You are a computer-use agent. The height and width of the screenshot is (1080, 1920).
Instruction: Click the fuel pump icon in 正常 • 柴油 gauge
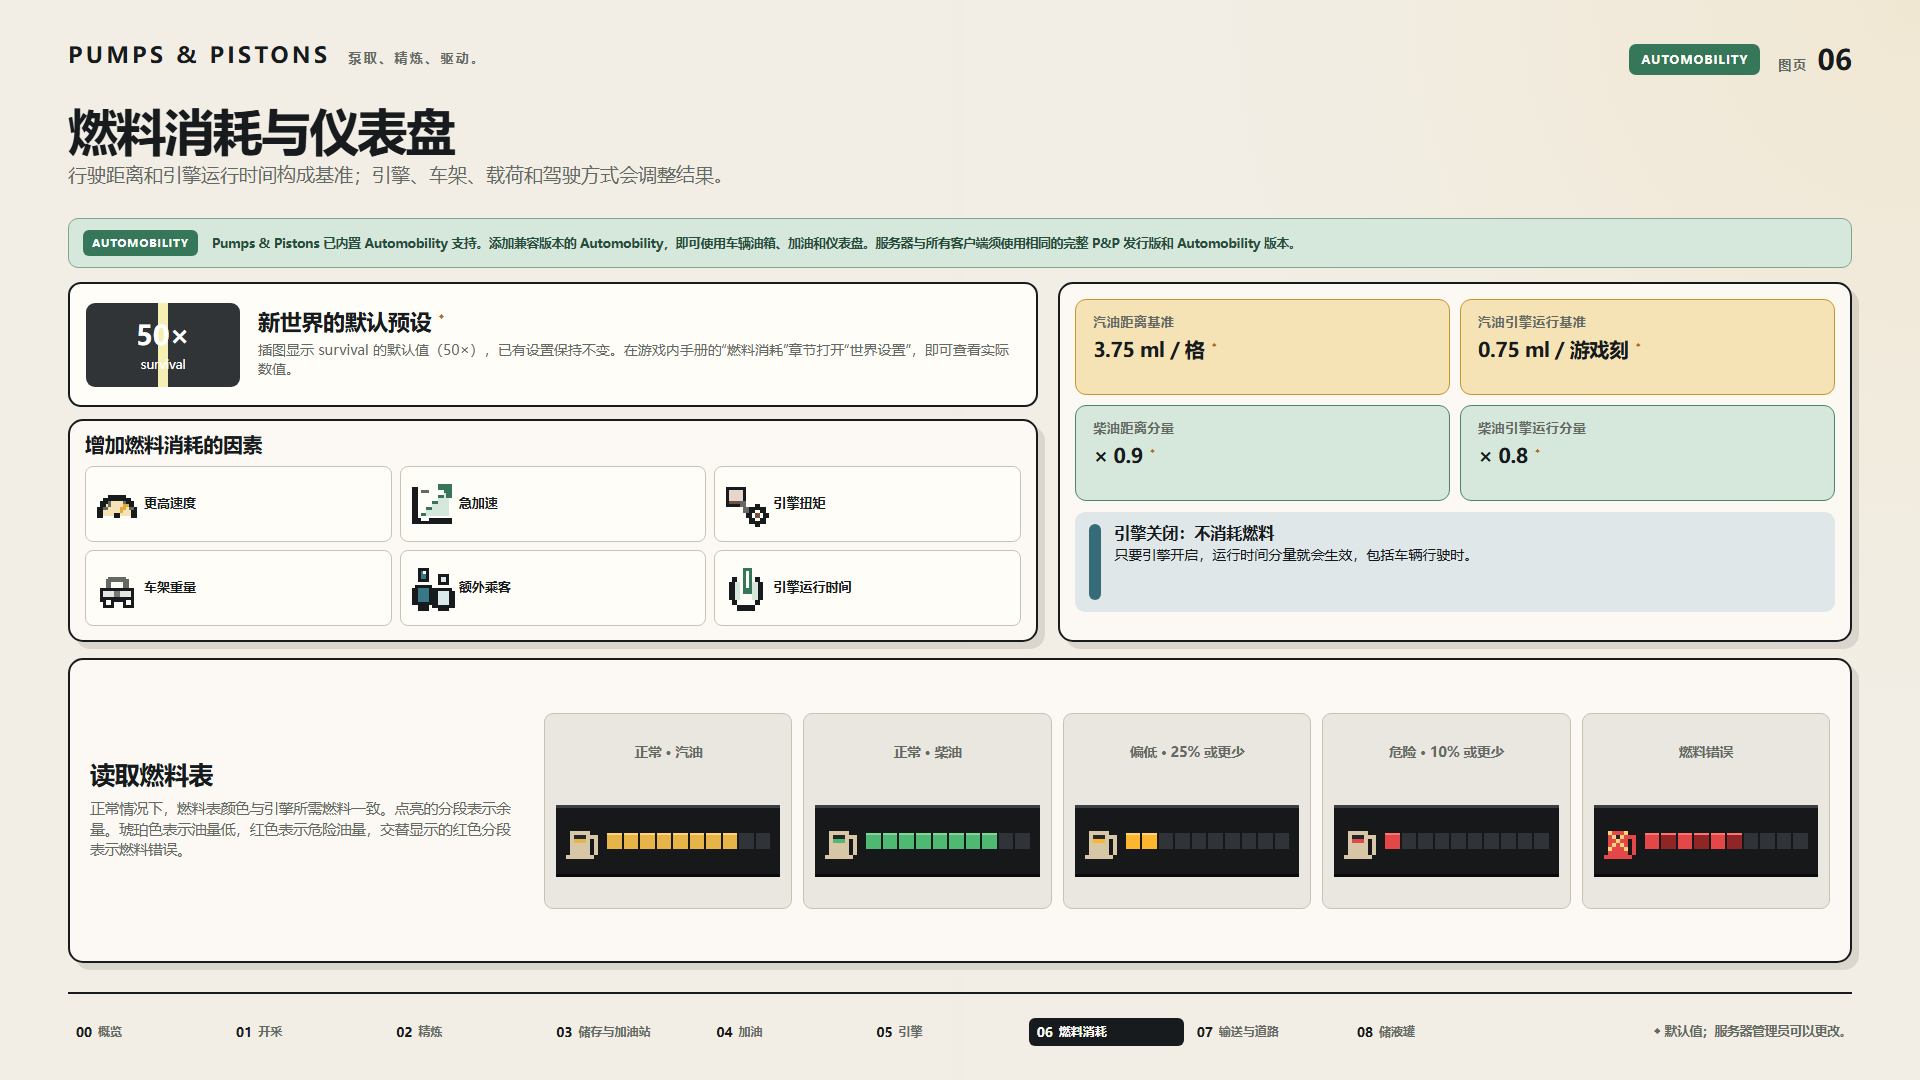(841, 844)
